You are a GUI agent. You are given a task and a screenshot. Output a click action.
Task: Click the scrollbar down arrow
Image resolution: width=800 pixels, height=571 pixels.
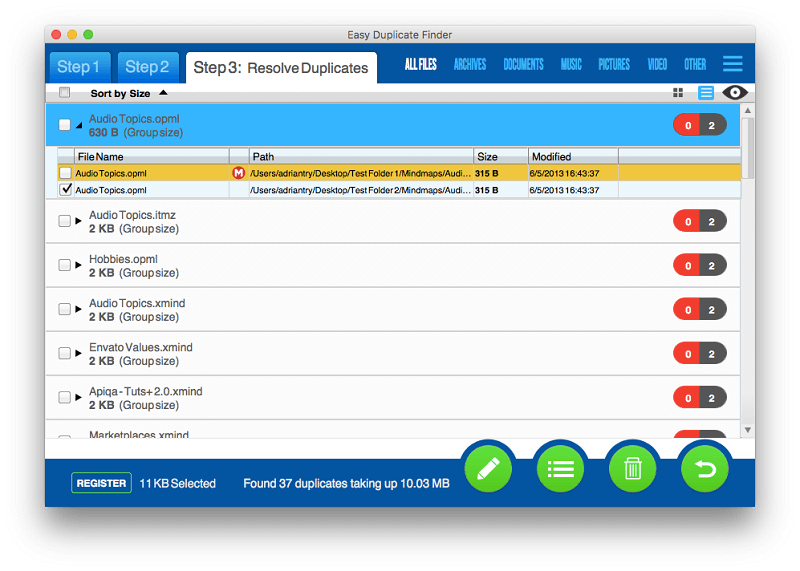click(x=747, y=430)
